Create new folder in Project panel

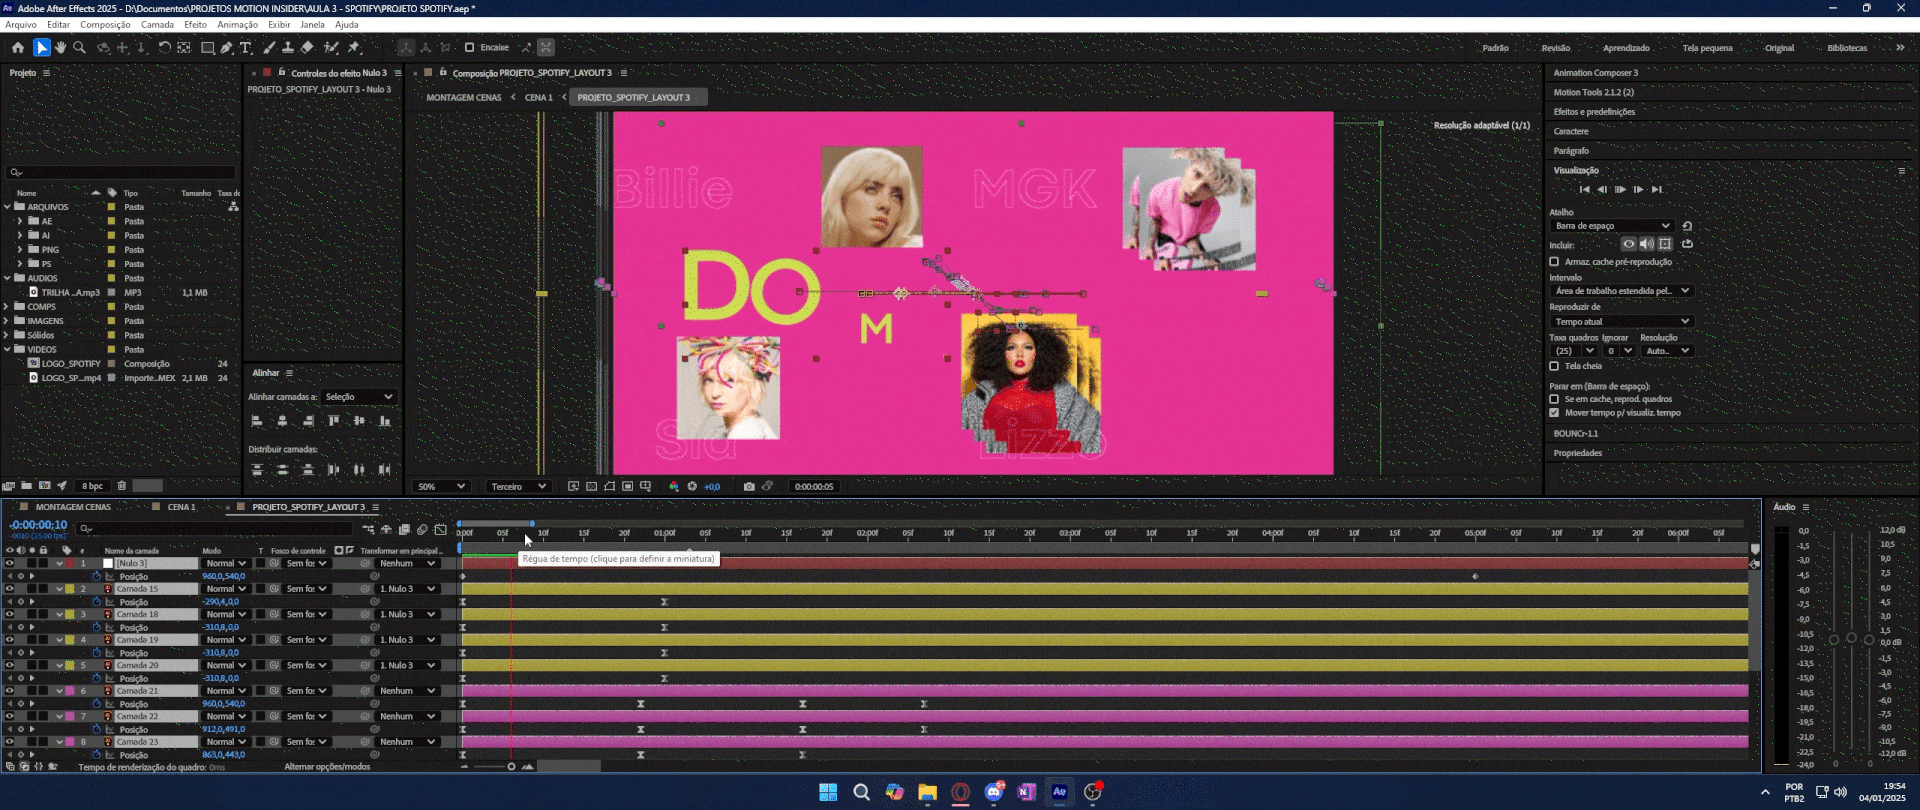point(27,486)
